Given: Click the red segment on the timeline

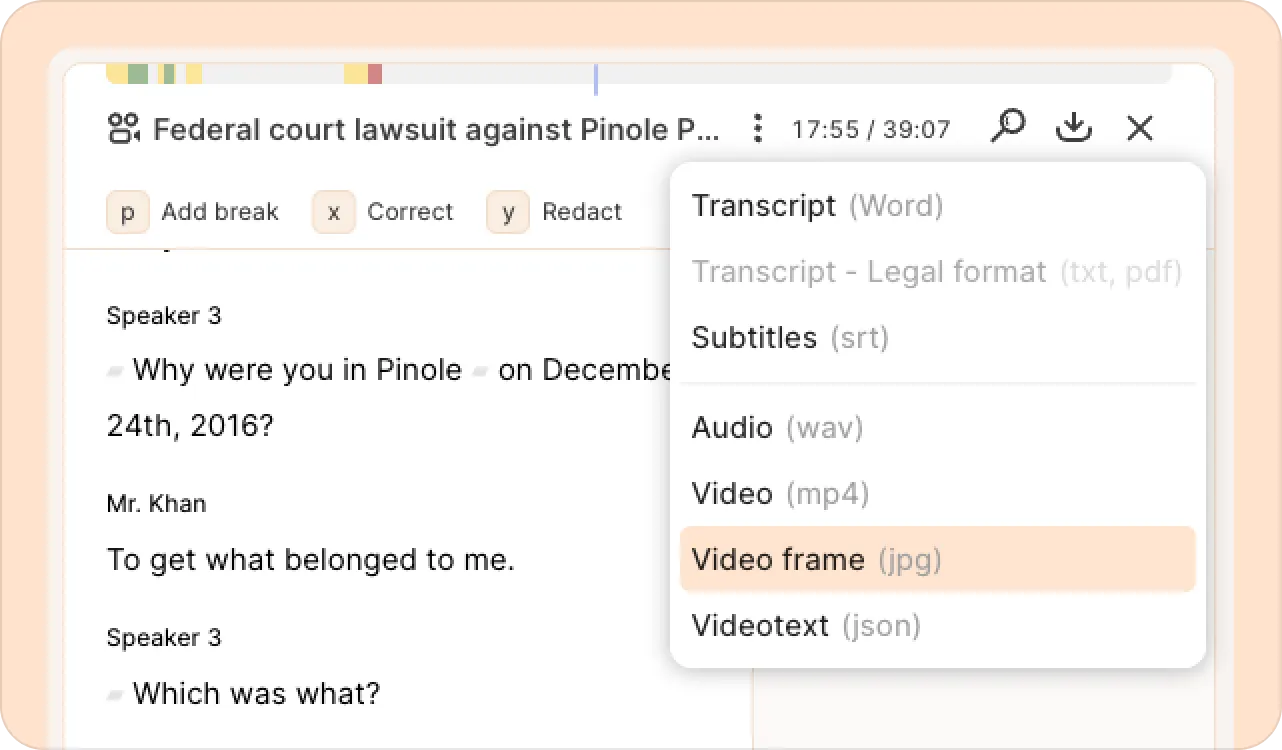Looking at the screenshot, I should pyautogui.click(x=375, y=74).
